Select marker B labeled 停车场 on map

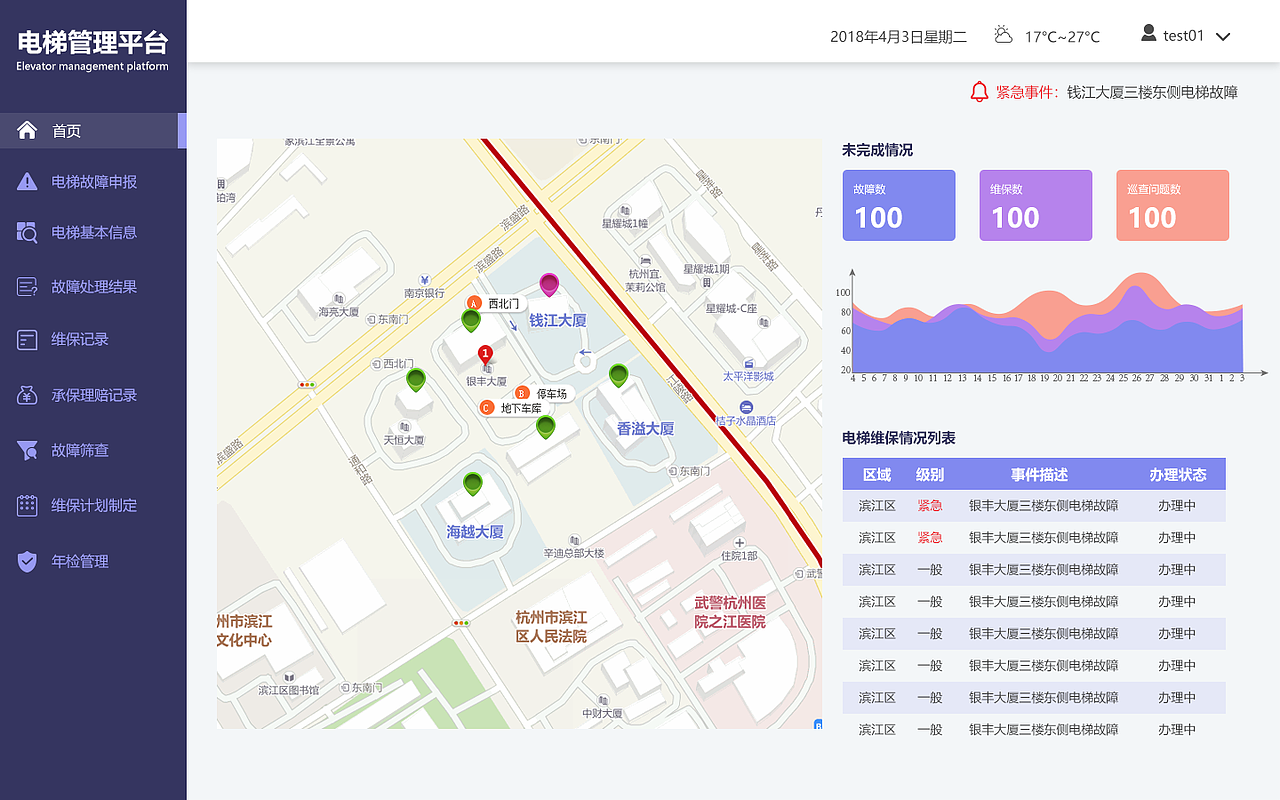click(521, 394)
